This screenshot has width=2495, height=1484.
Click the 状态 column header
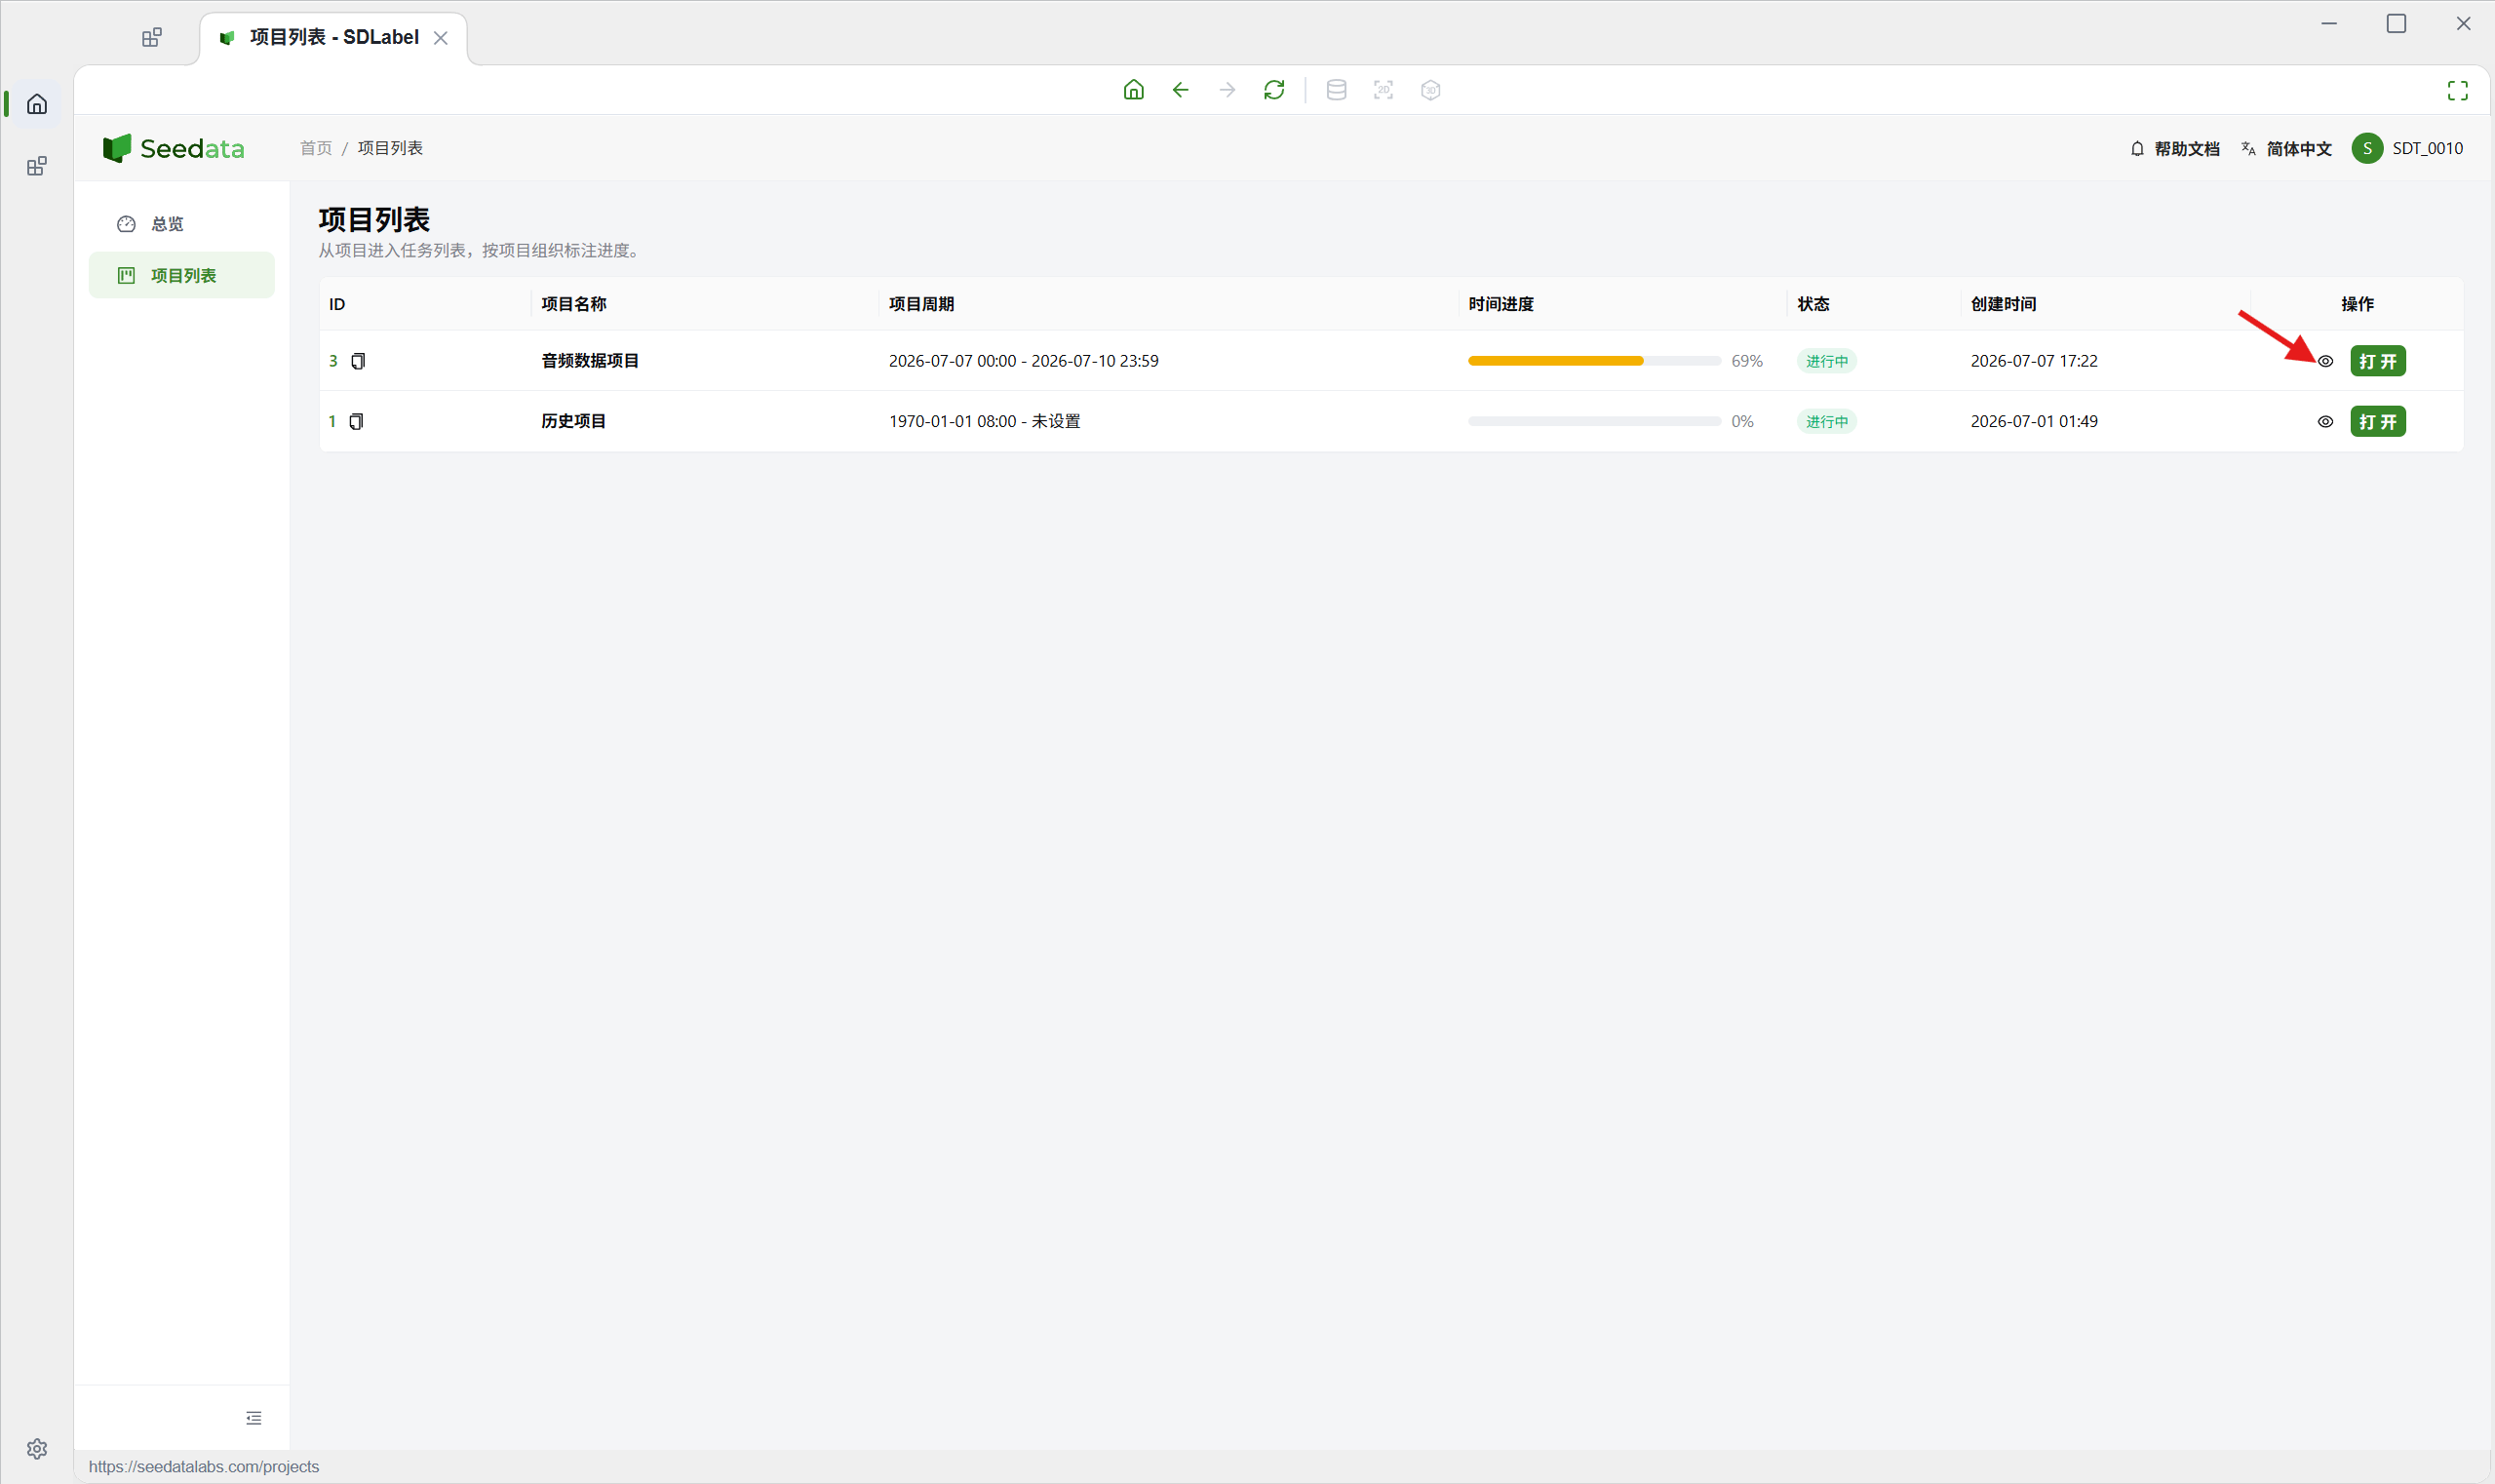(1813, 304)
